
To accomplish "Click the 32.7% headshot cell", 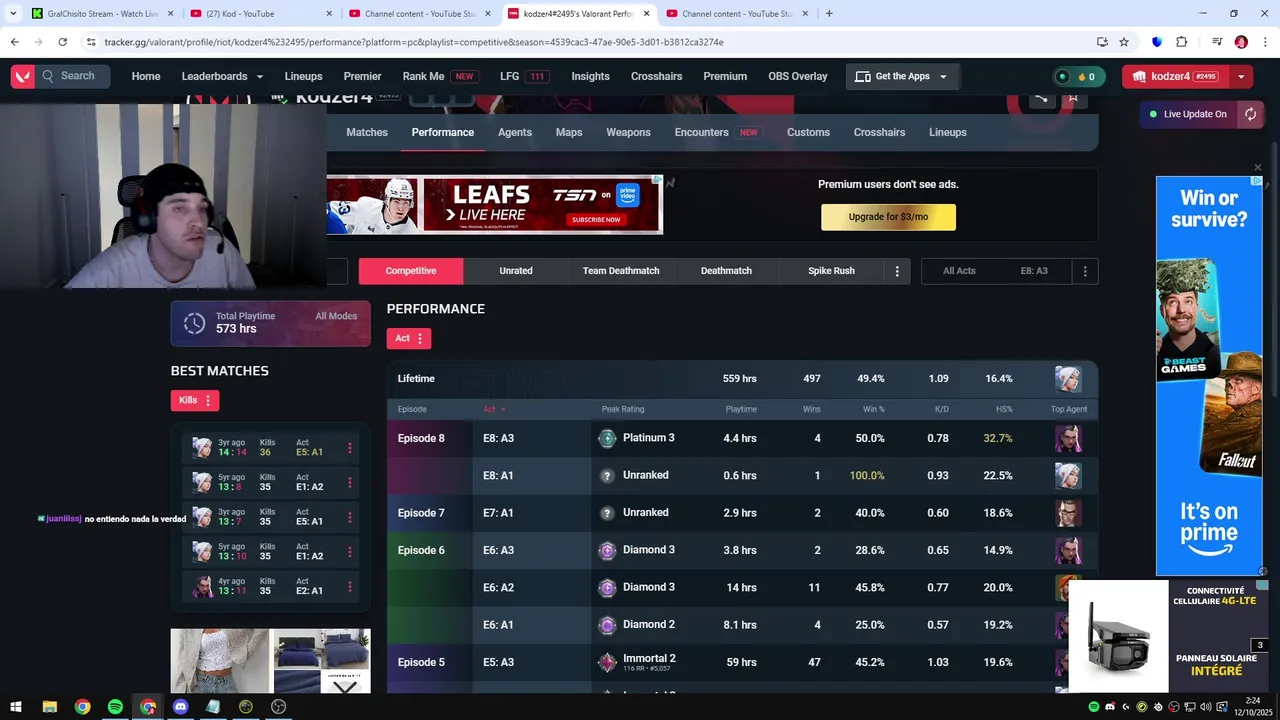I will 997,438.
